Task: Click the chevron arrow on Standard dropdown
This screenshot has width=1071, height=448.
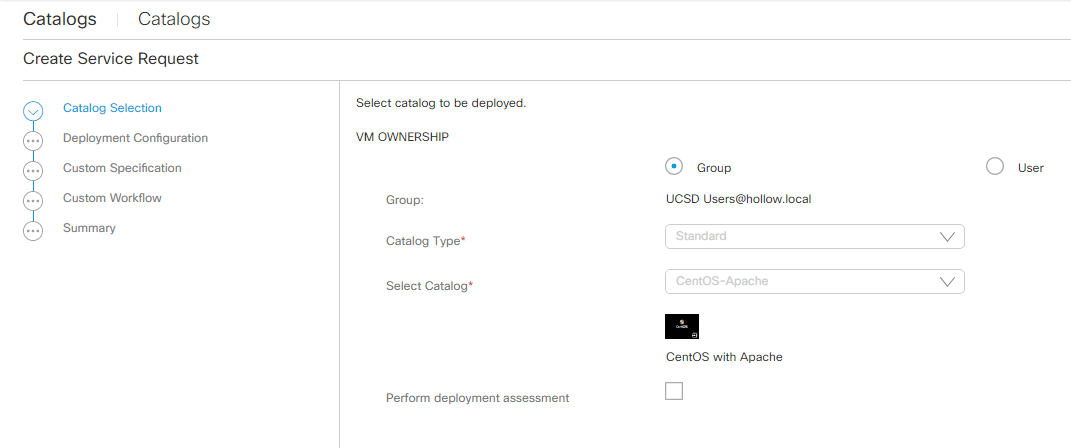Action: click(x=948, y=237)
